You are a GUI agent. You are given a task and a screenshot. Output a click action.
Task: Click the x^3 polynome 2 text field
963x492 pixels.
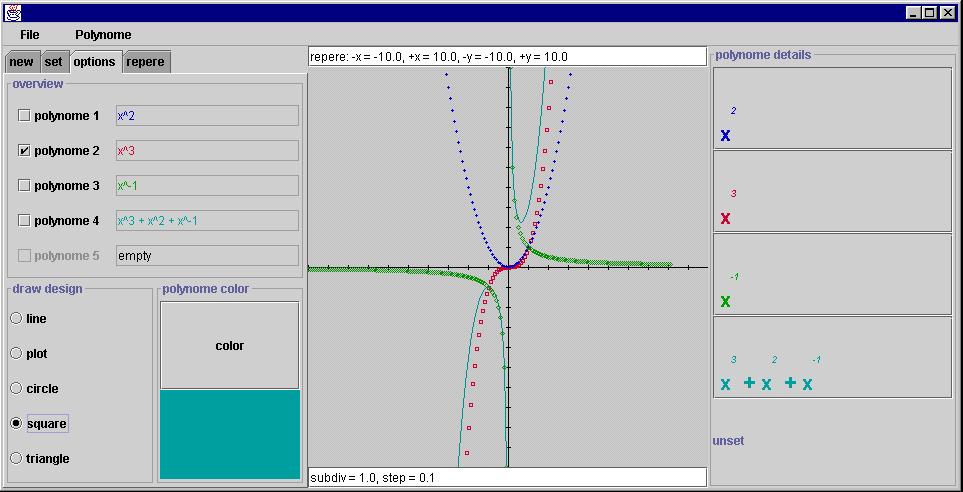click(x=207, y=151)
